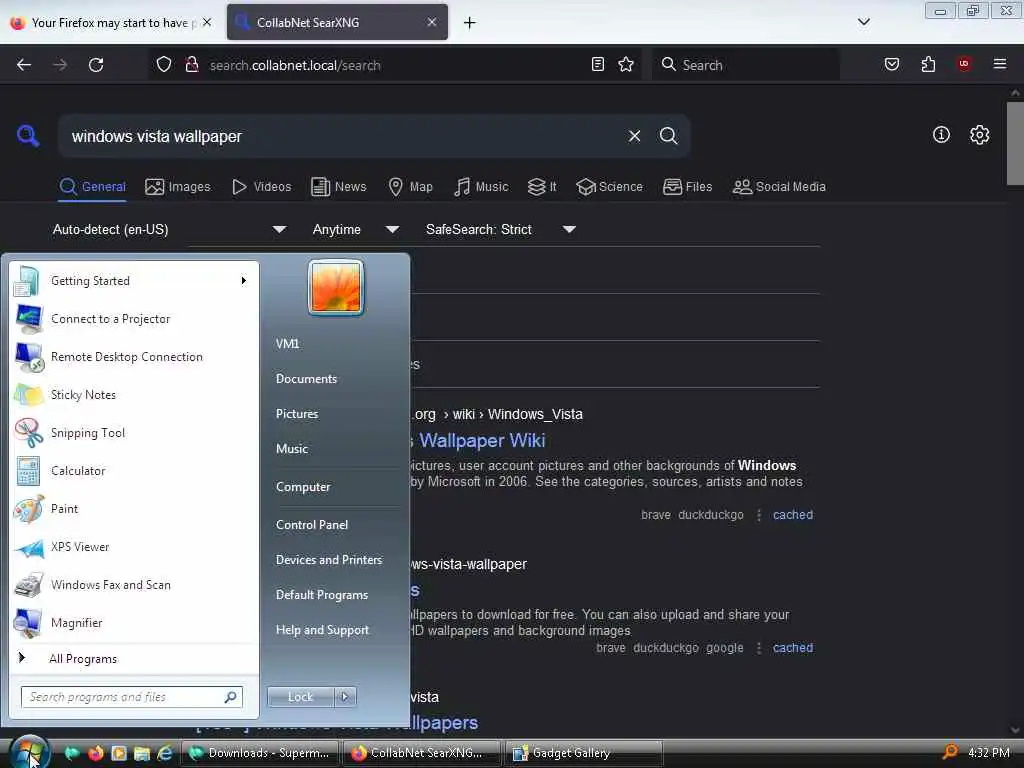Switch to the Videos search tab

262,187
